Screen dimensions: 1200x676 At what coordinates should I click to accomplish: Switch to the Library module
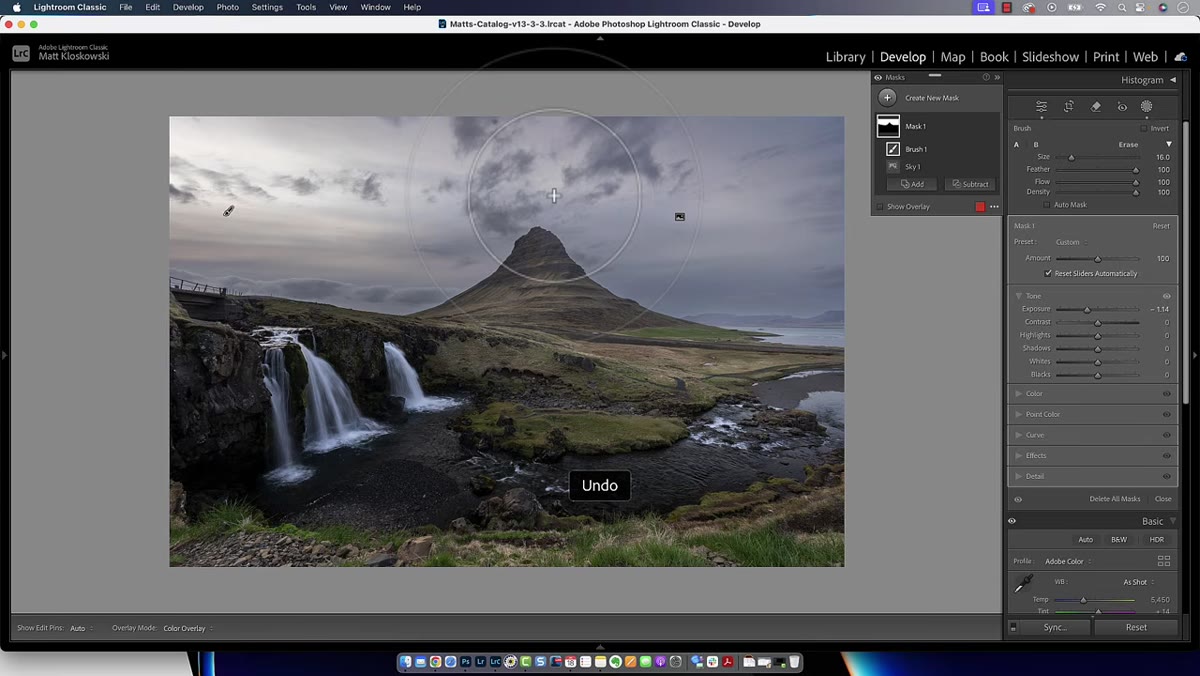(x=845, y=57)
